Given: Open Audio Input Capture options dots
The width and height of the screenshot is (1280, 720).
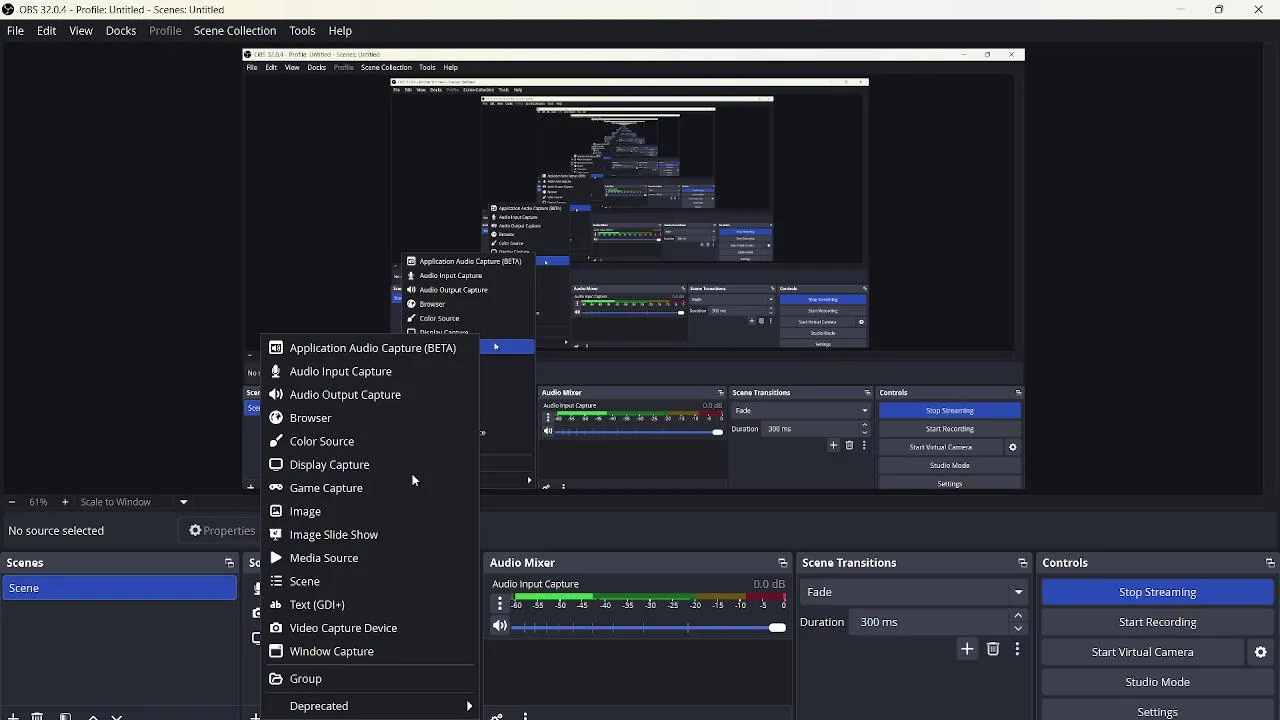Looking at the screenshot, I should point(500,603).
